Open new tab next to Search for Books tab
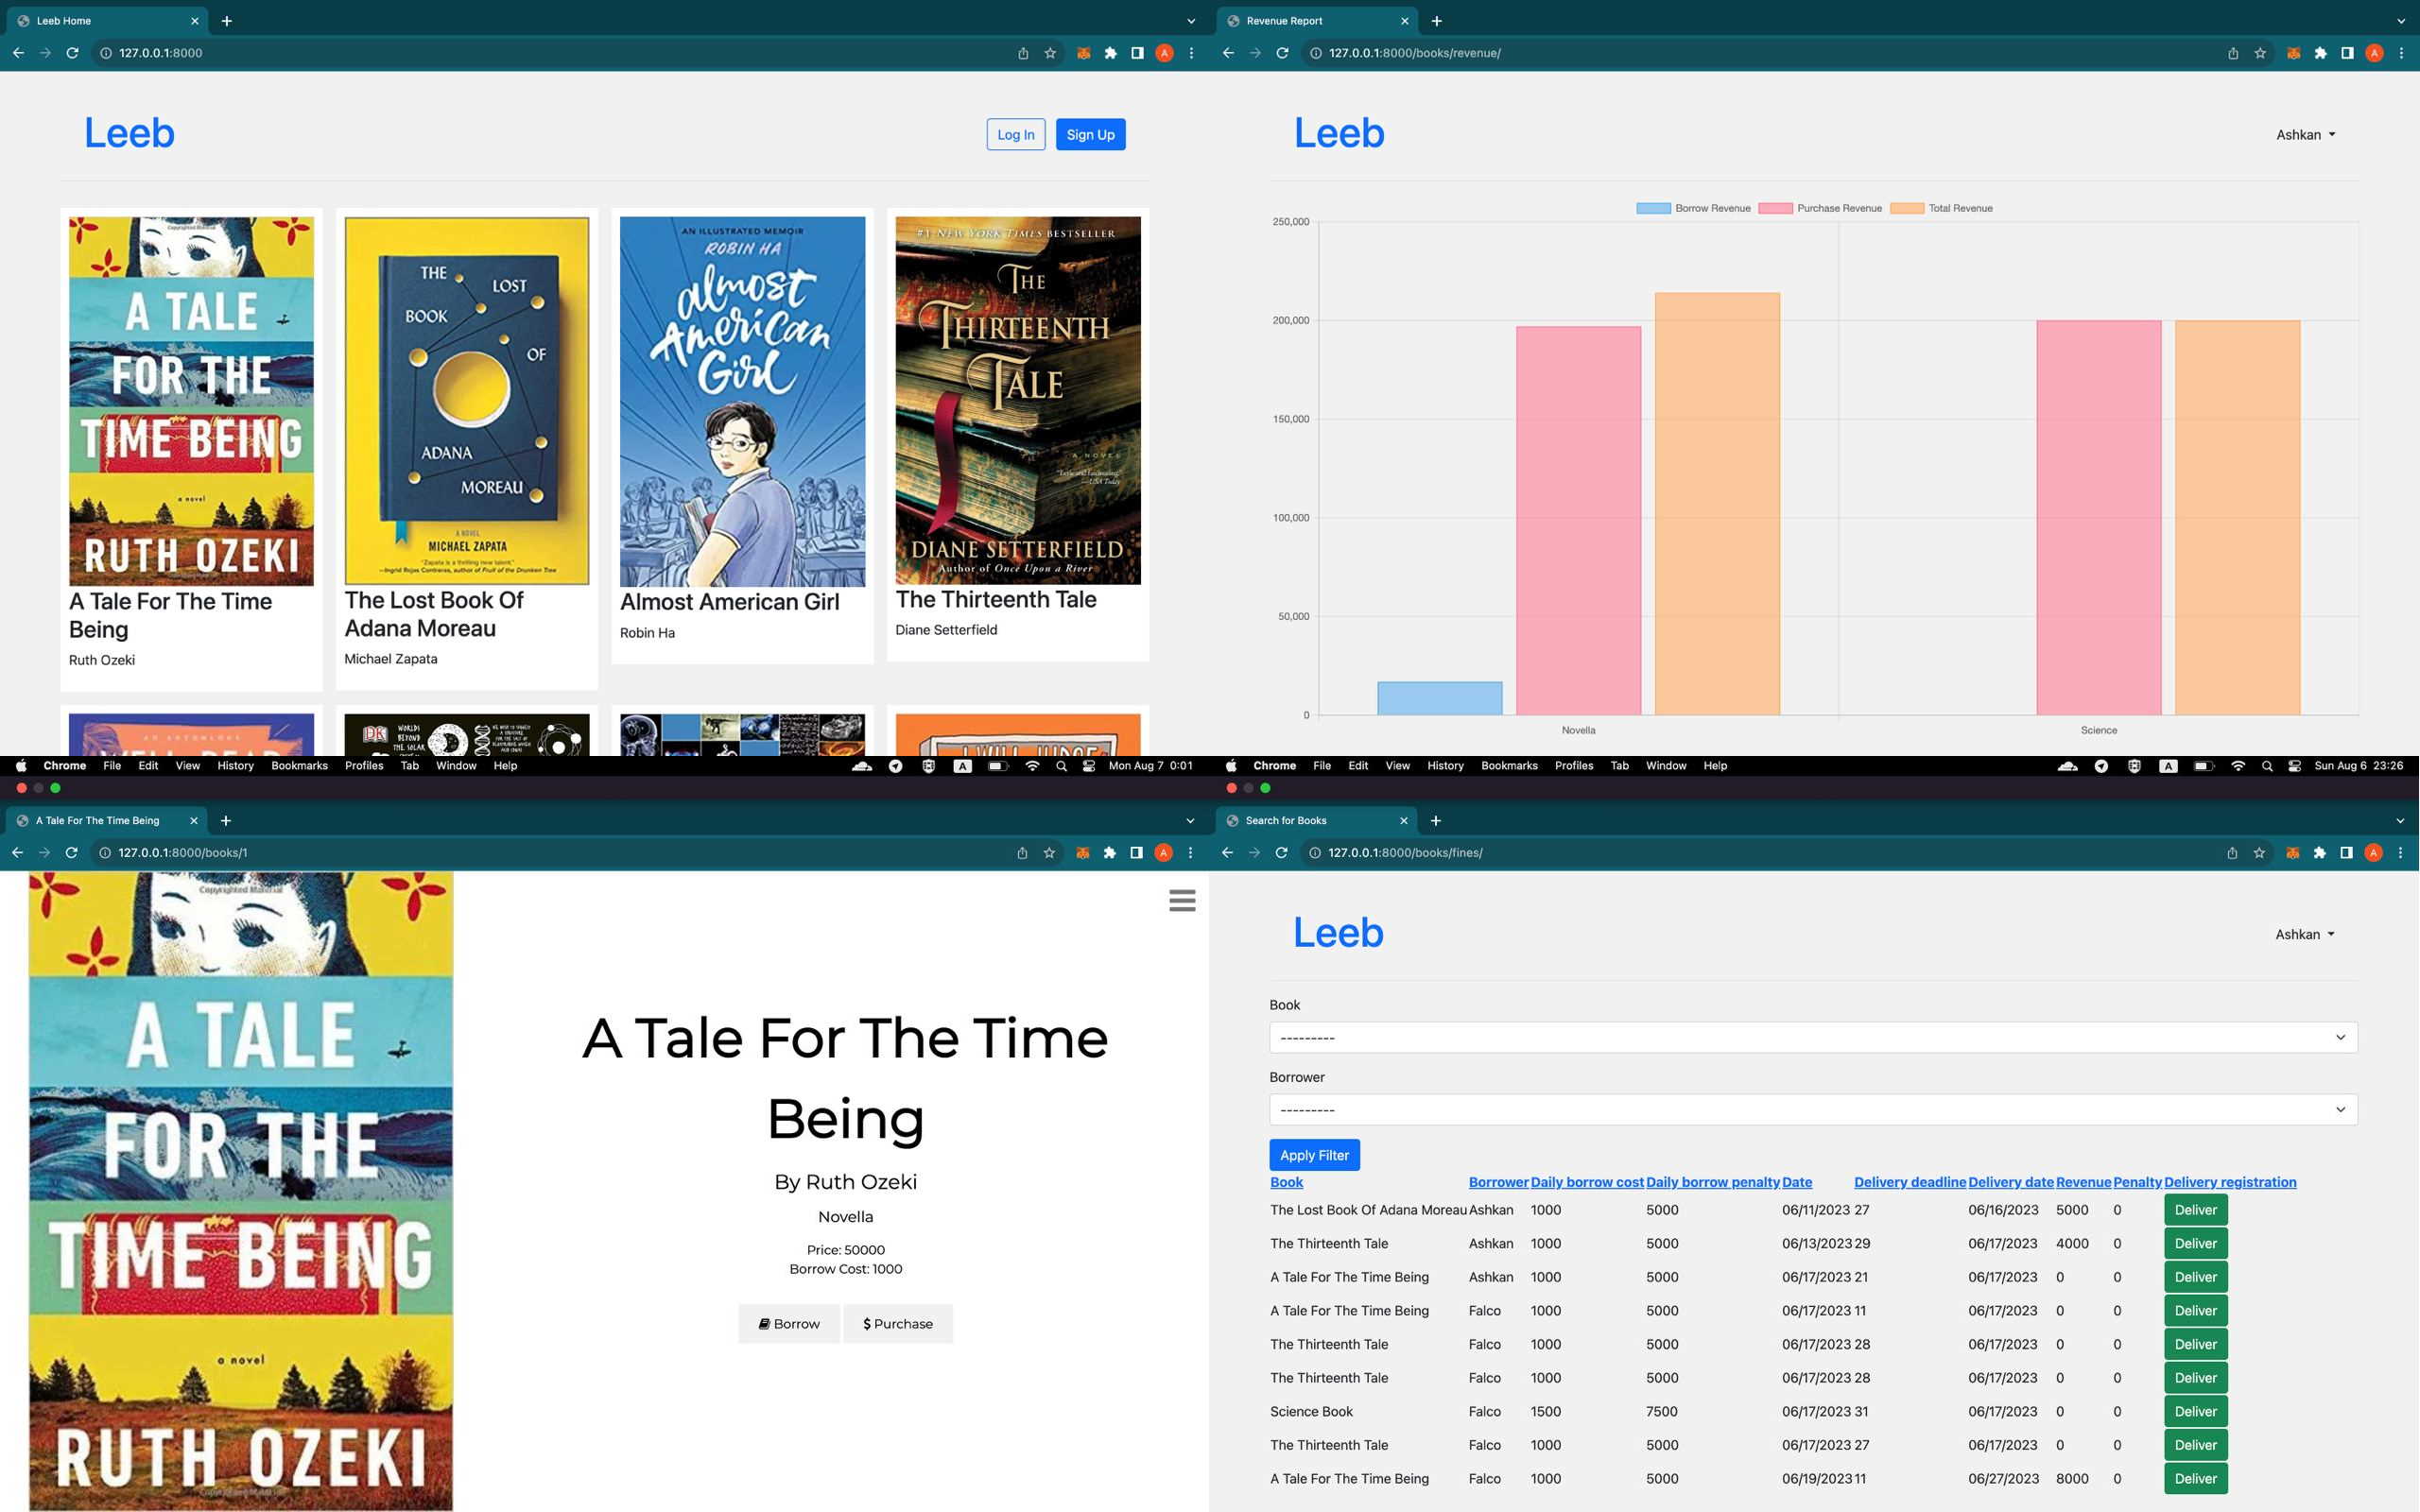This screenshot has width=2420, height=1512. (1436, 821)
